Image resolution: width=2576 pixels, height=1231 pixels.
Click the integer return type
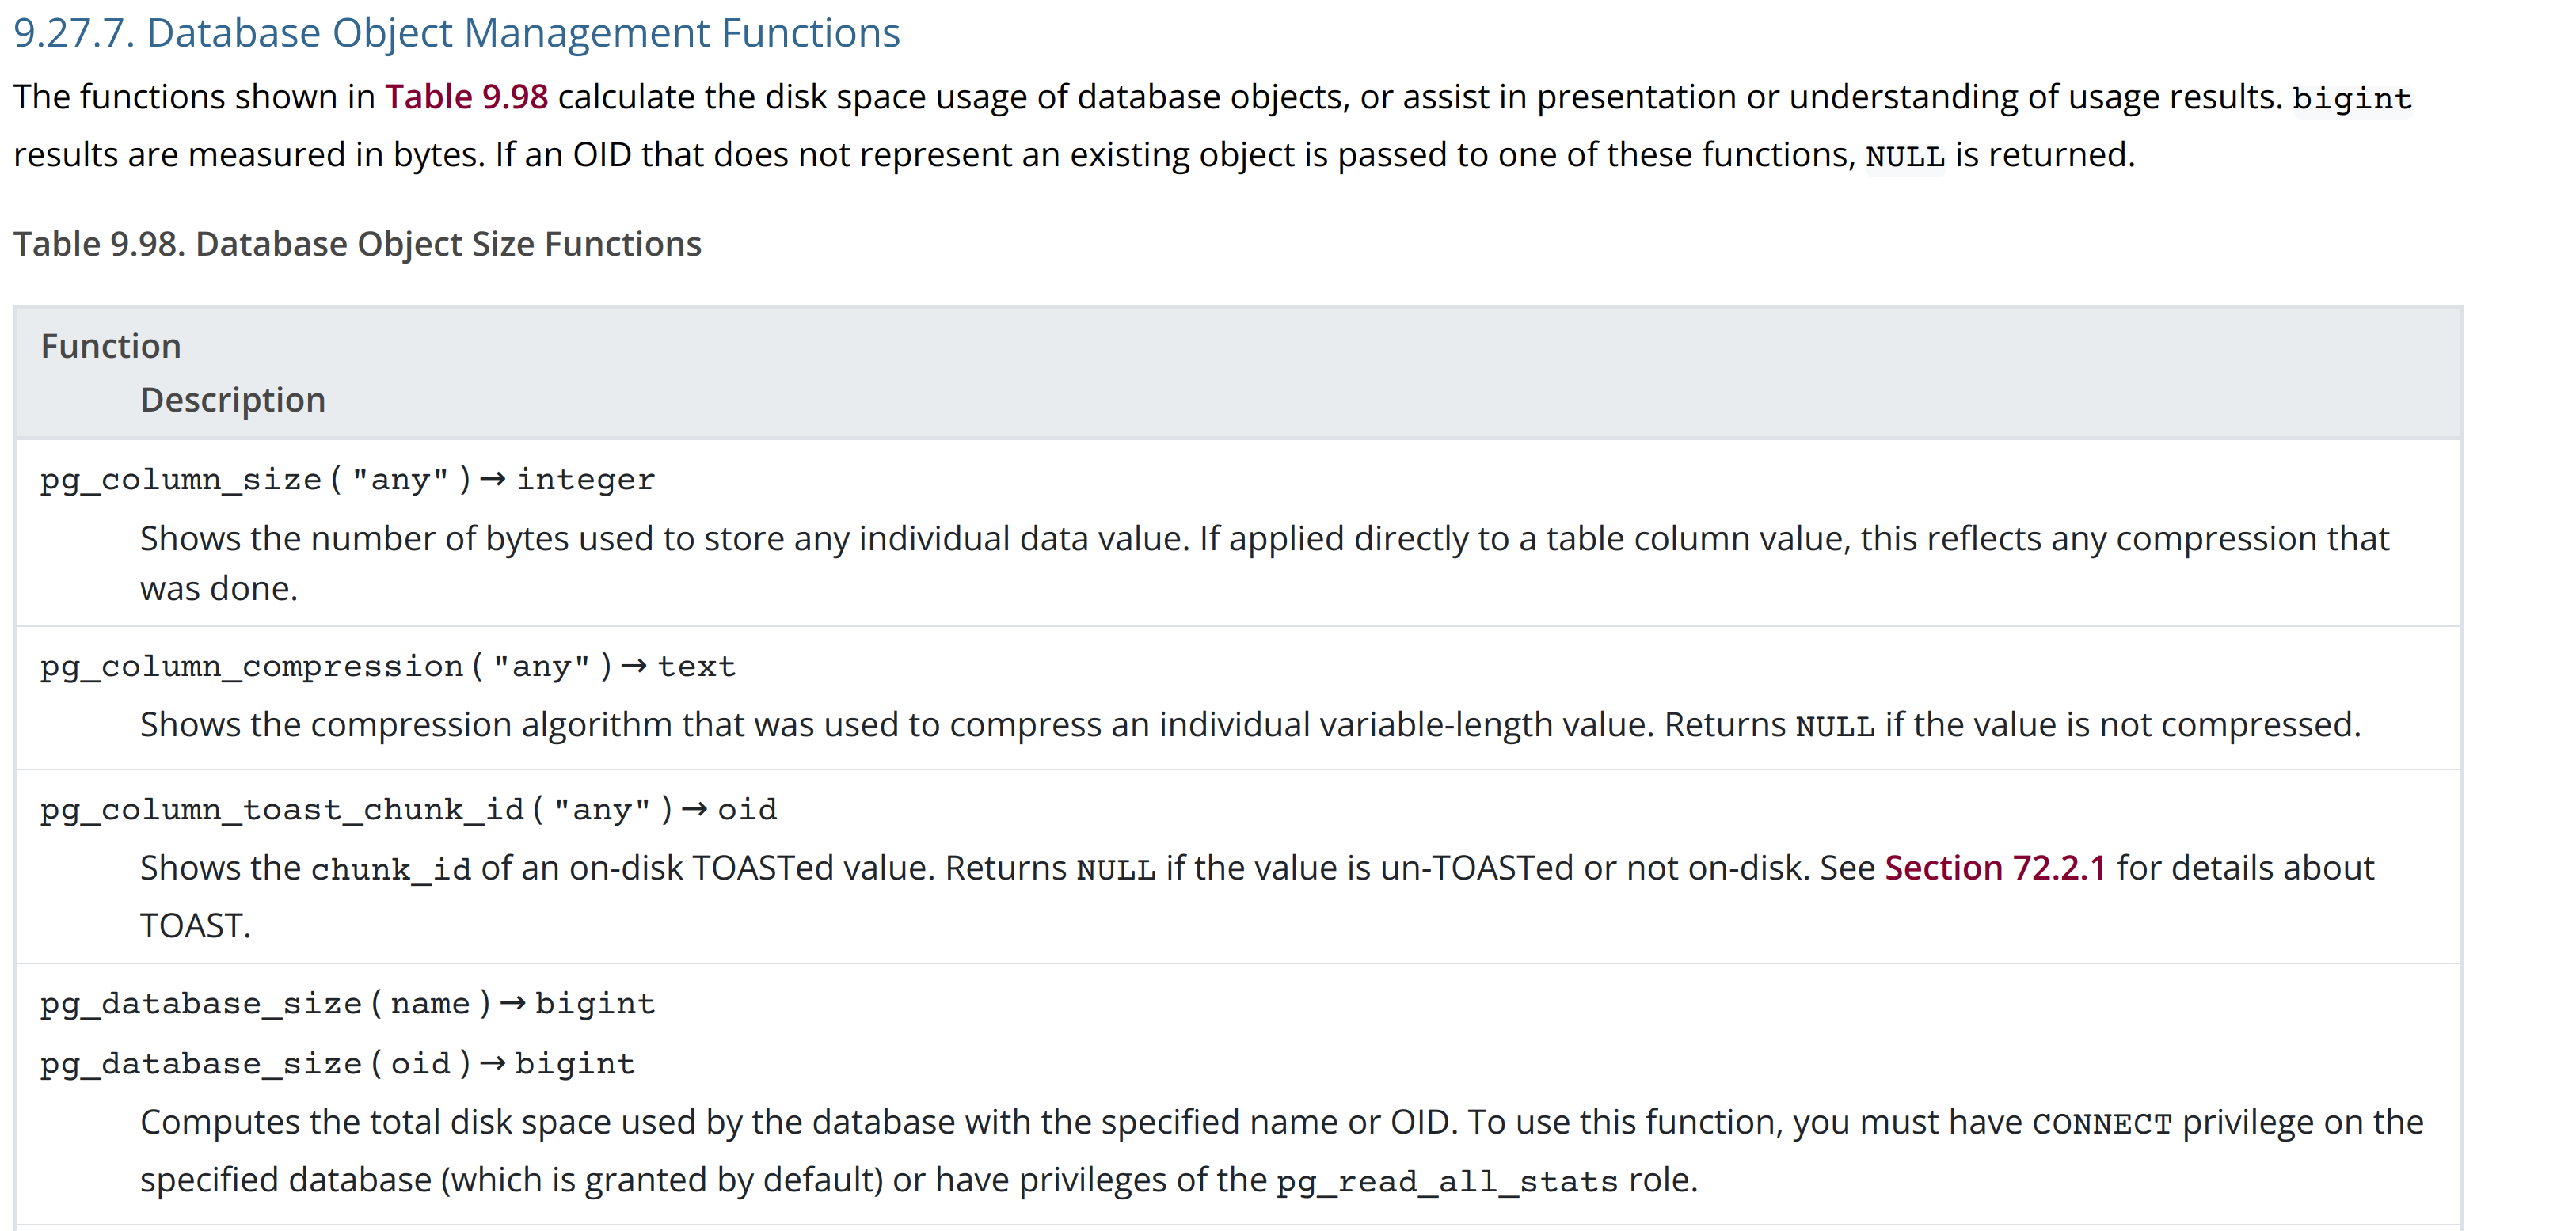(x=585, y=480)
